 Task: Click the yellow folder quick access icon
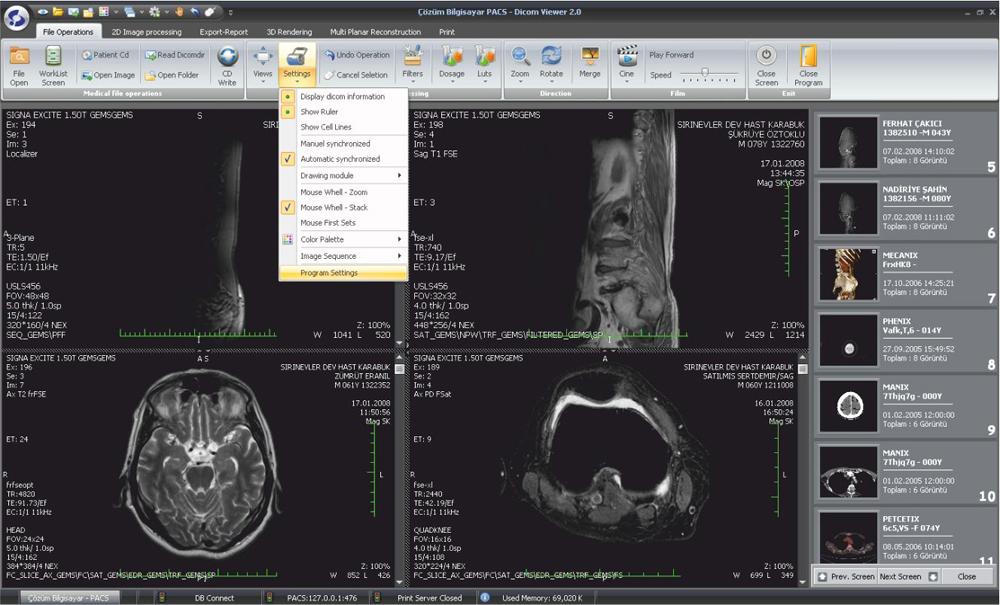[x=58, y=12]
